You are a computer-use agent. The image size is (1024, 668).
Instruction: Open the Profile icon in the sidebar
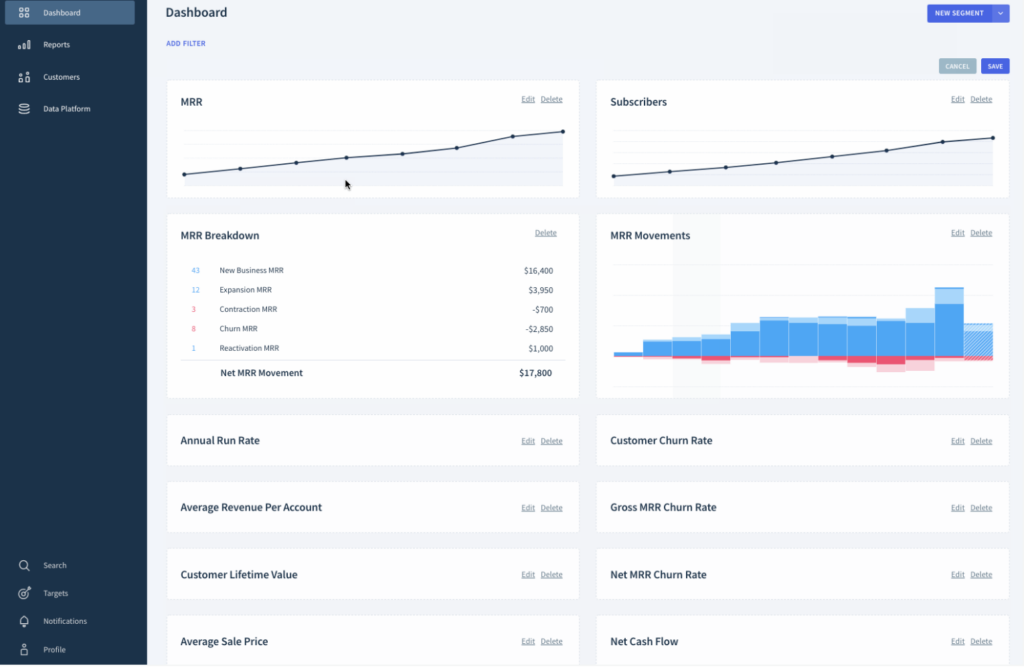click(23, 649)
